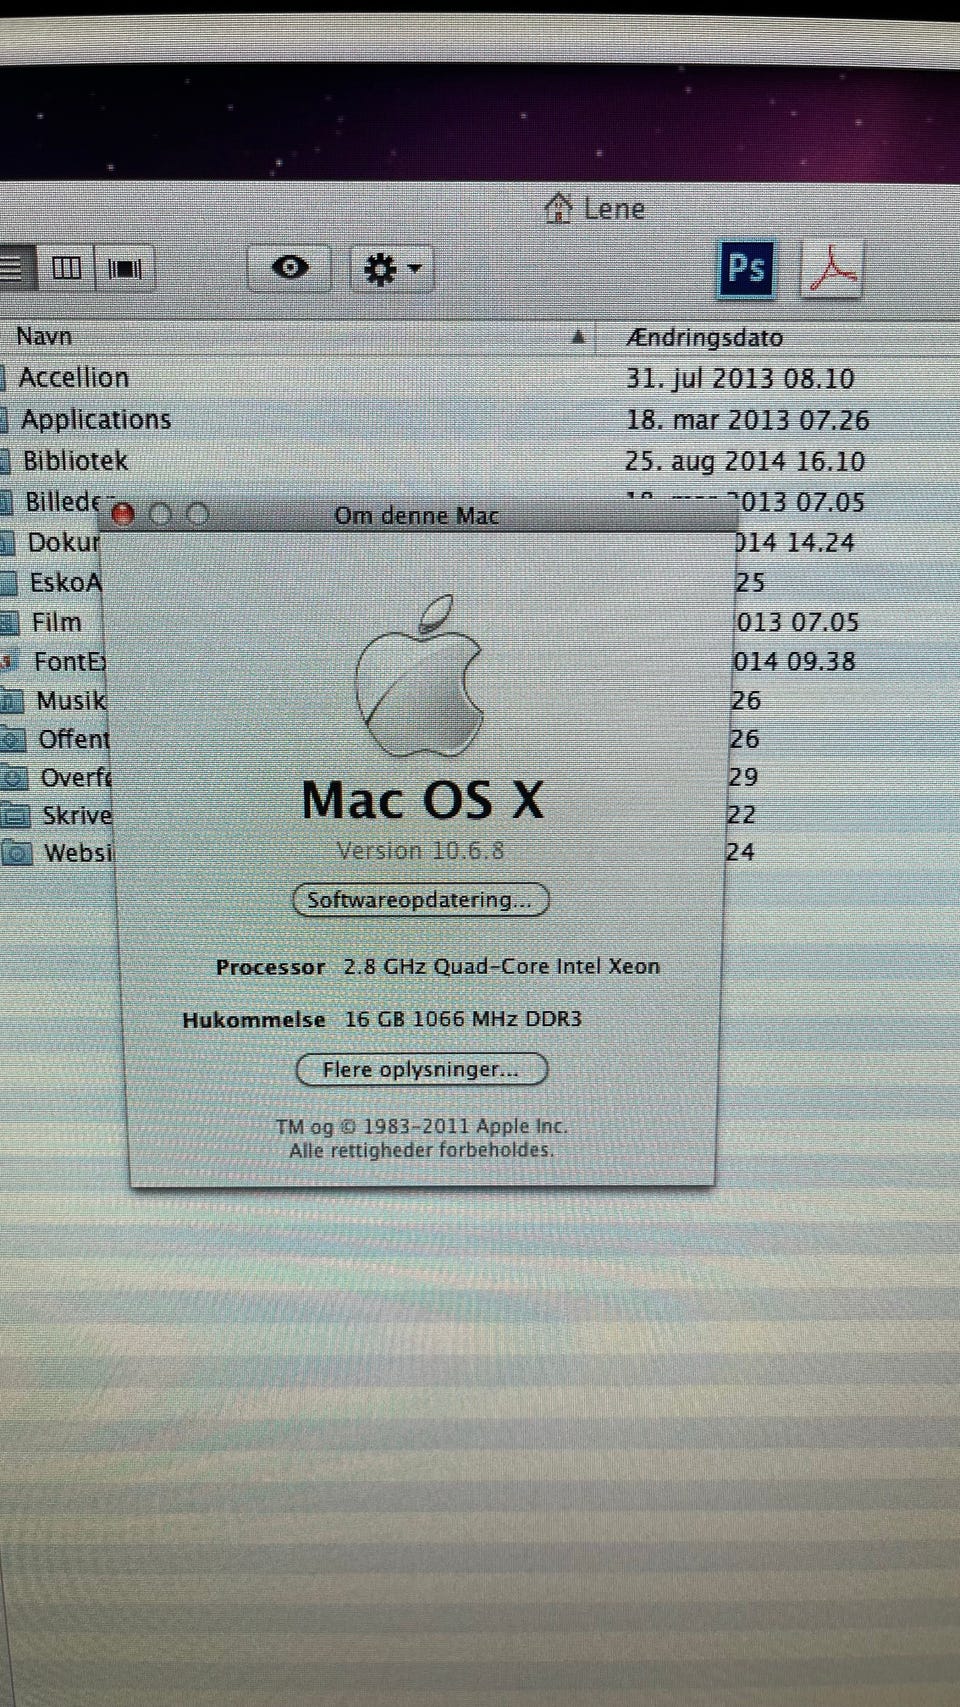Click date 18. mar 2013 07.26
Viewport: 960px width, 1707px height.
(747, 420)
